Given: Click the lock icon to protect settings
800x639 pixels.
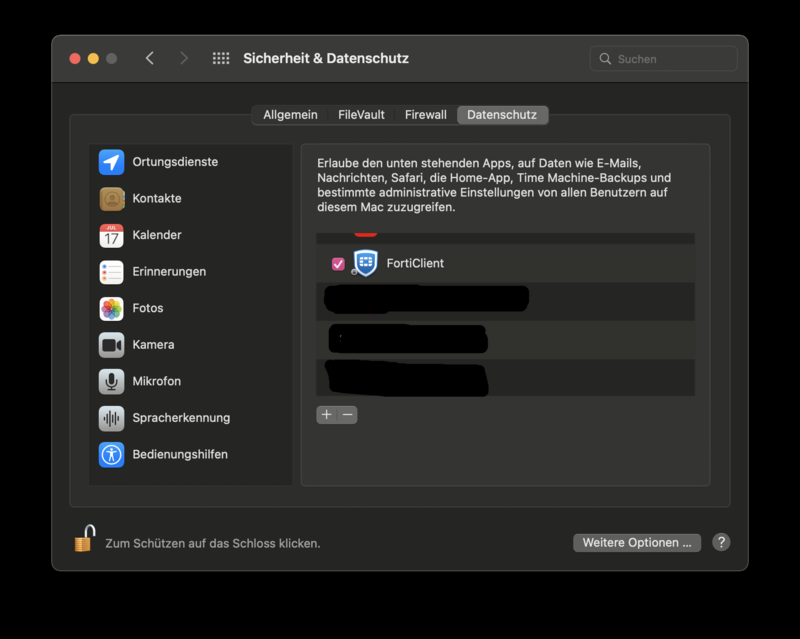Looking at the screenshot, I should (85, 540).
